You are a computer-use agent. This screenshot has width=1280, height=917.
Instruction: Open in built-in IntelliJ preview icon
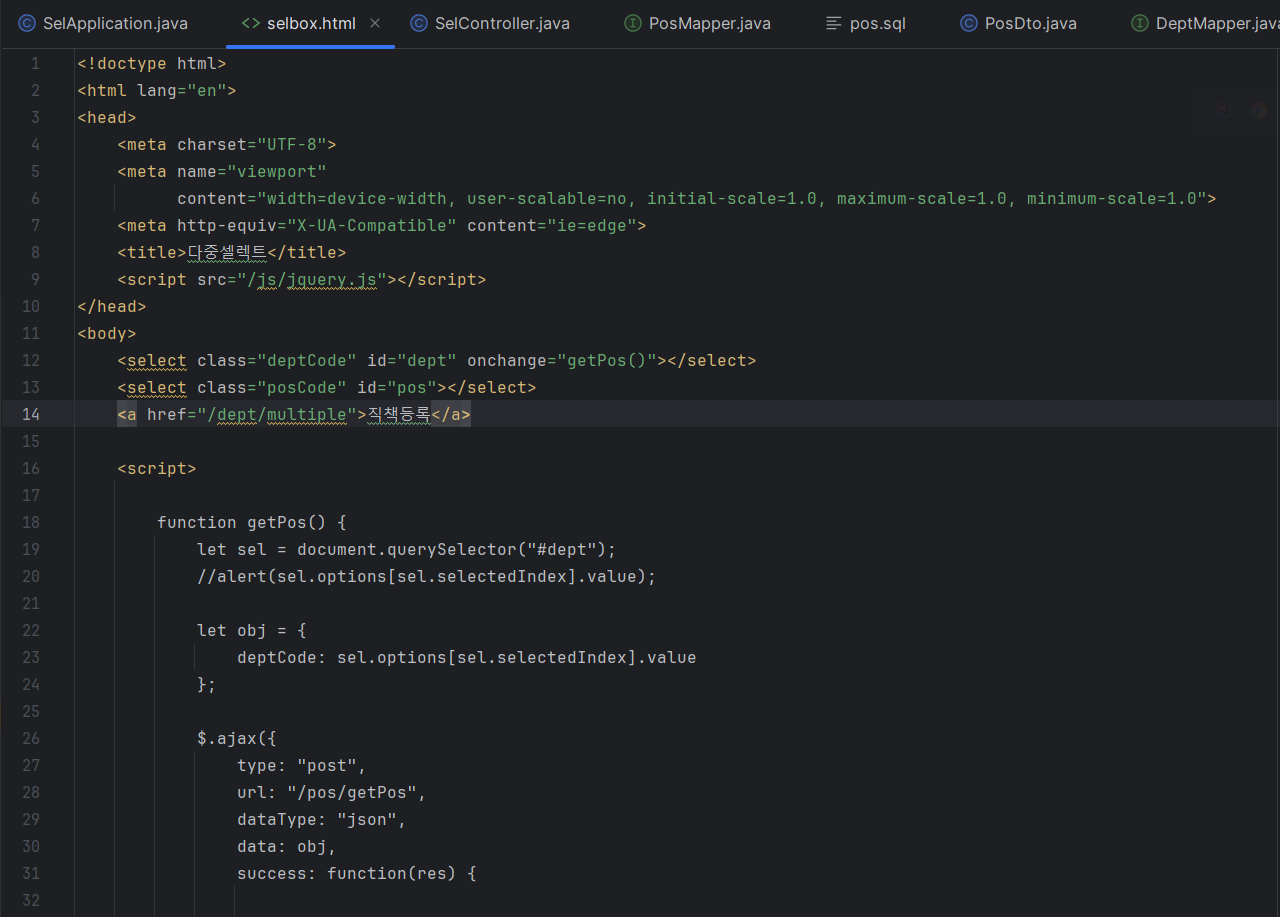pyautogui.click(x=1225, y=111)
